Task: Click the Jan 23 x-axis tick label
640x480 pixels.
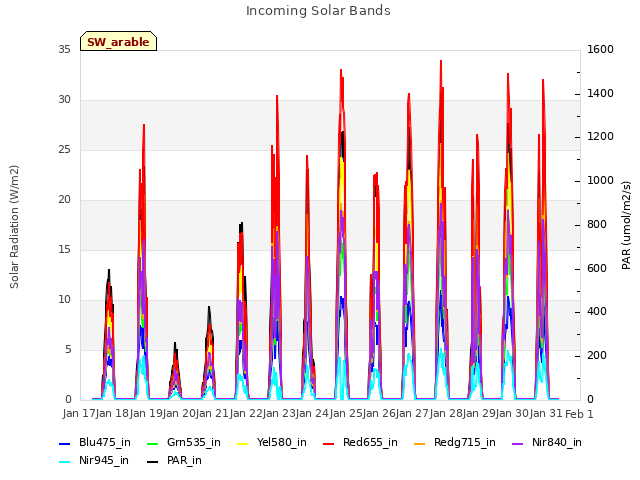Action: coord(279,413)
